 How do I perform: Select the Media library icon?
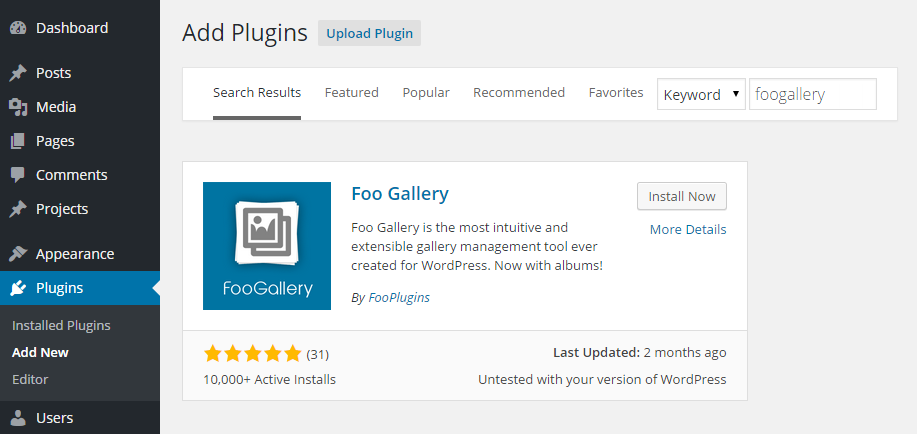(18, 107)
